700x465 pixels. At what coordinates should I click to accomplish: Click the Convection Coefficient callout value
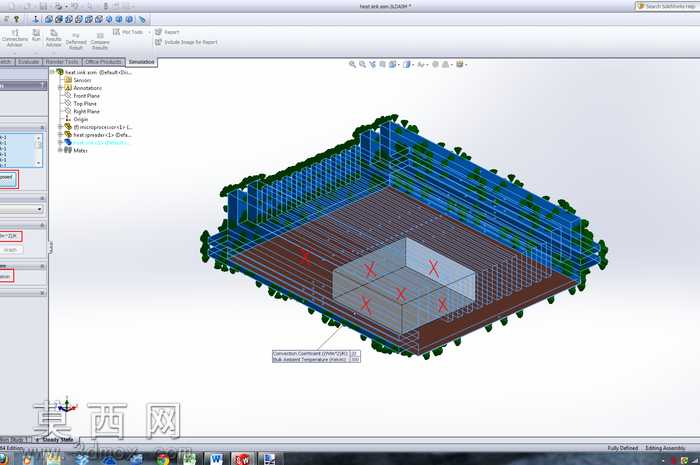pyautogui.click(x=354, y=353)
